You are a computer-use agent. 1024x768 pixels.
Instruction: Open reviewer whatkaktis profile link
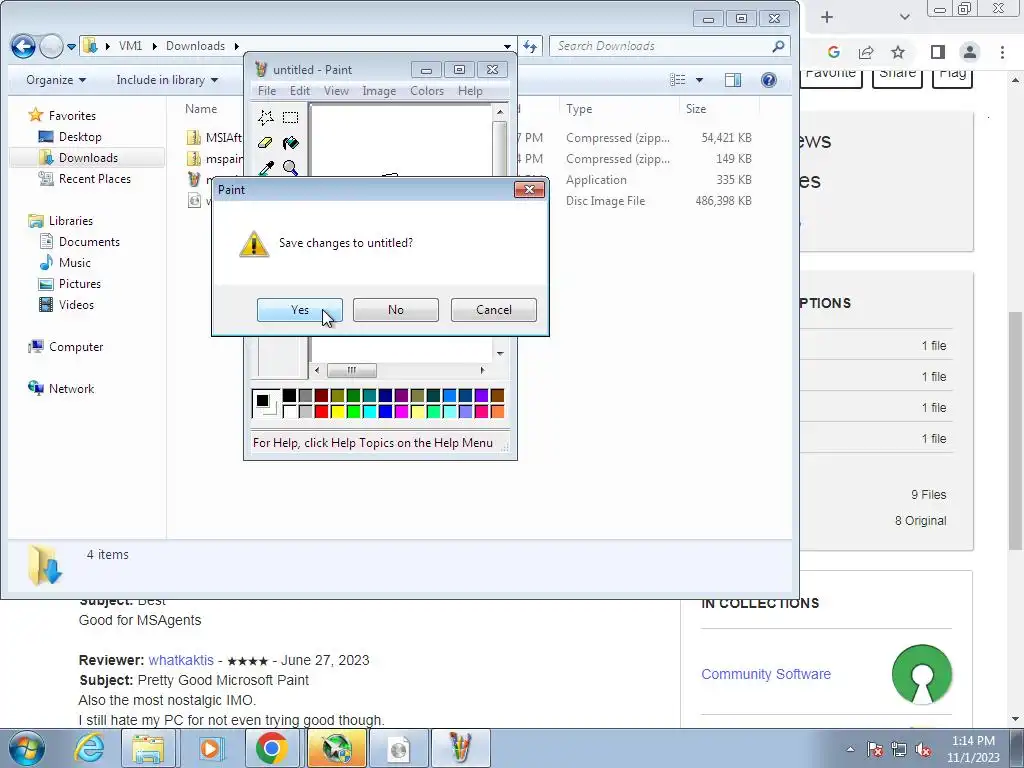click(x=181, y=660)
